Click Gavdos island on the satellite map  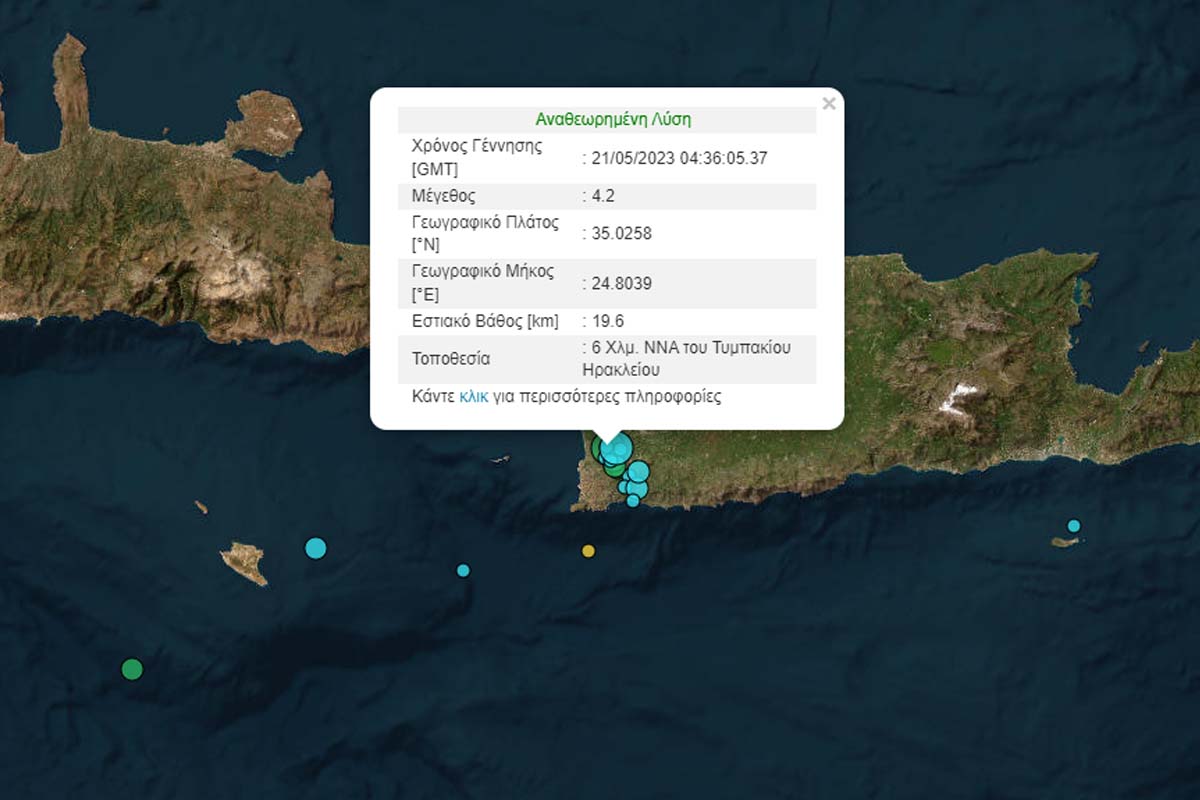pyautogui.click(x=244, y=562)
